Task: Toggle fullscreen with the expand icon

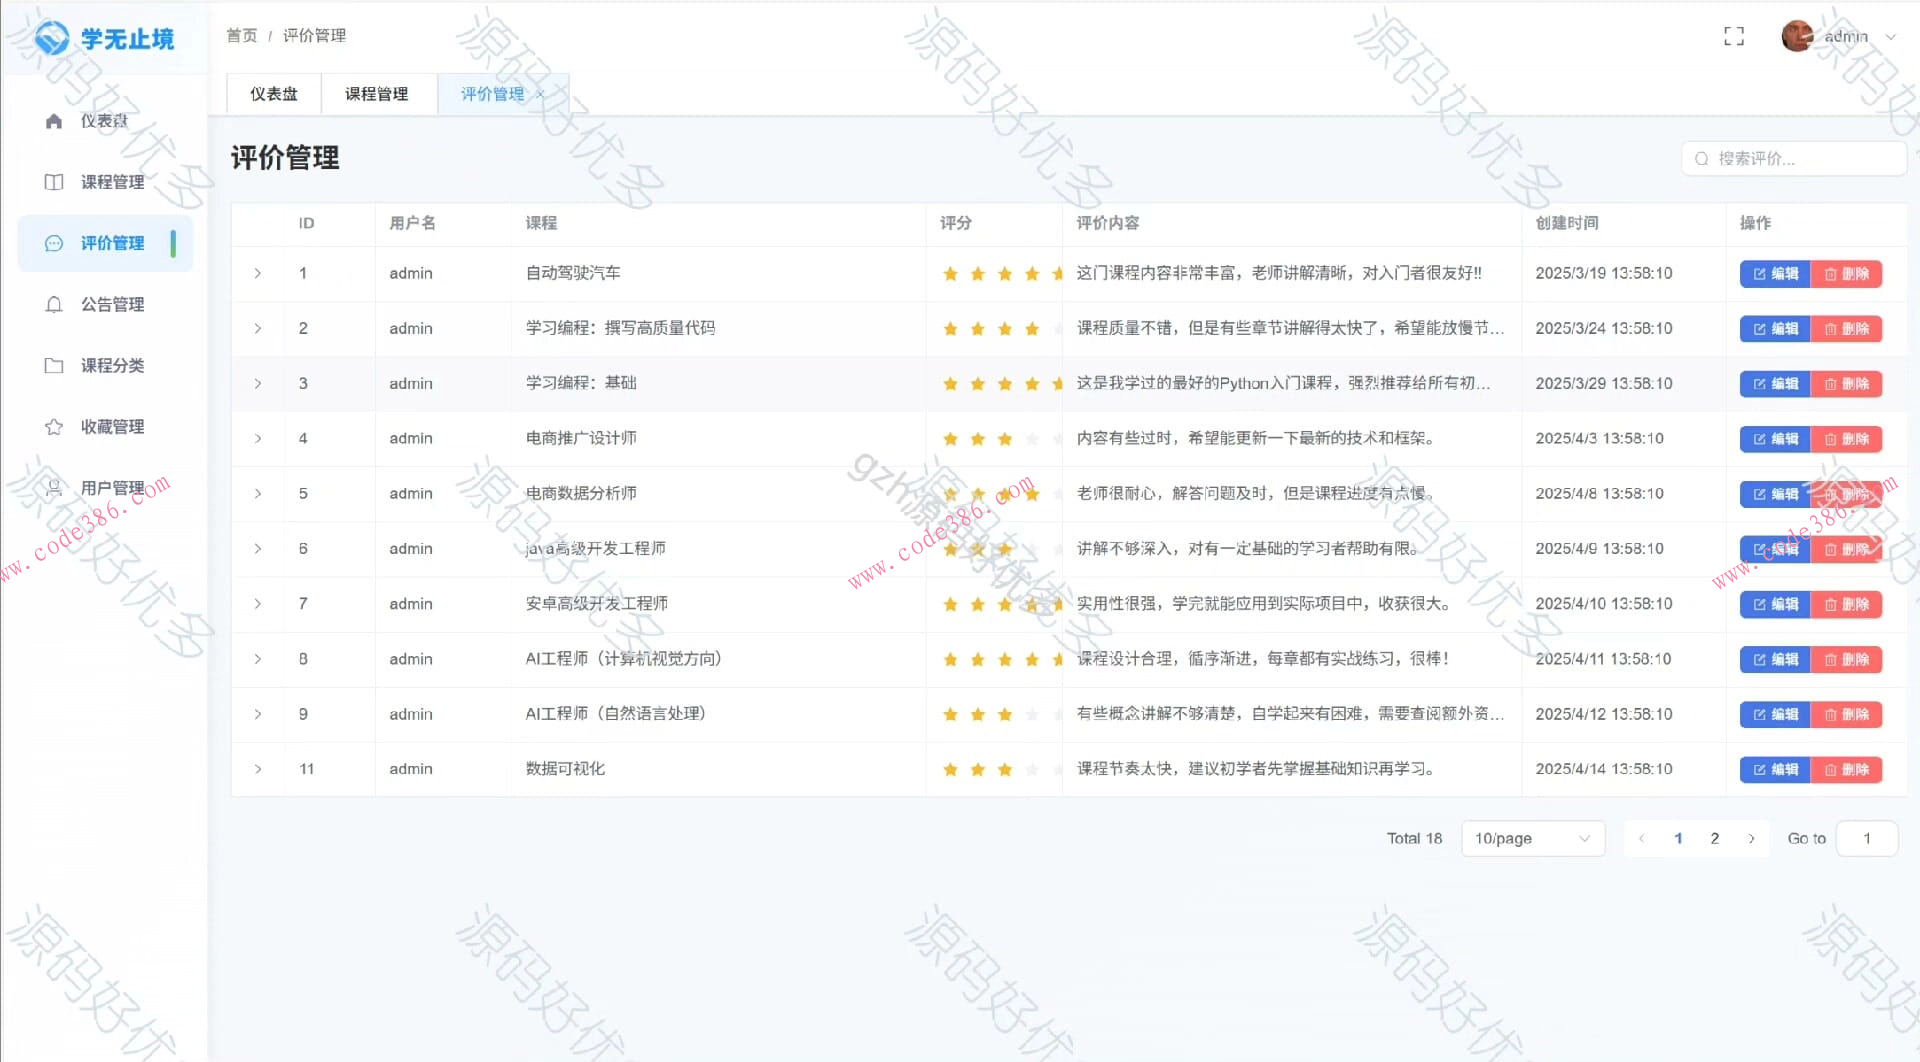Action: click(1733, 35)
